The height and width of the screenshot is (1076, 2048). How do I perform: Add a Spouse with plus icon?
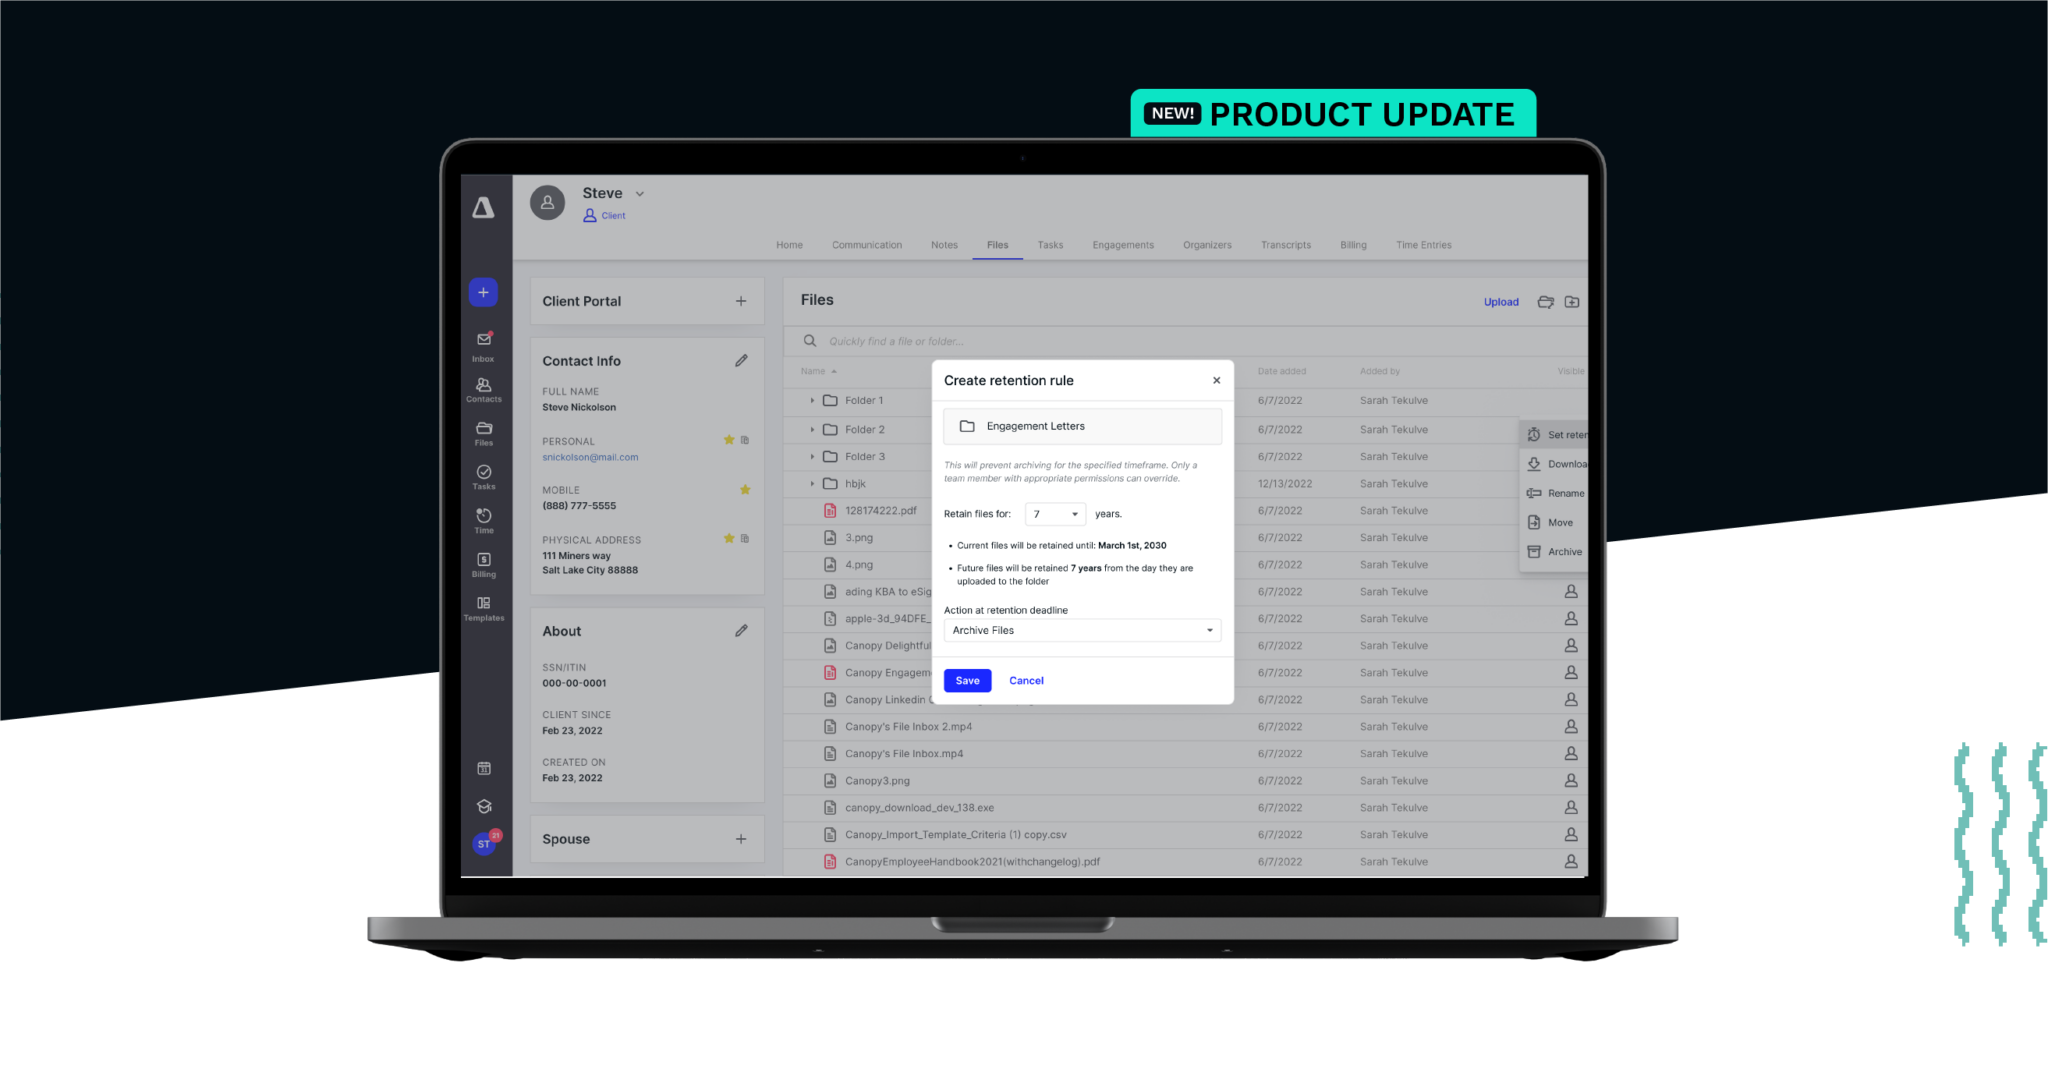coord(741,839)
